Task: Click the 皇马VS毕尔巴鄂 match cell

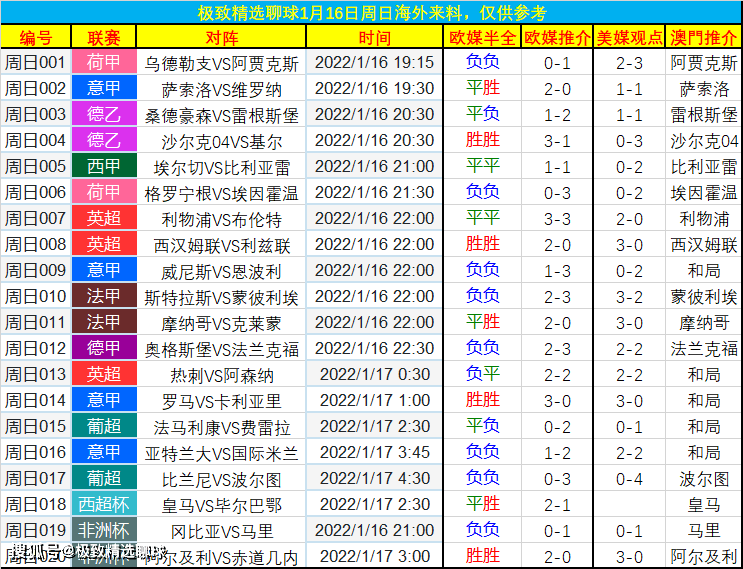Action: click(x=221, y=505)
